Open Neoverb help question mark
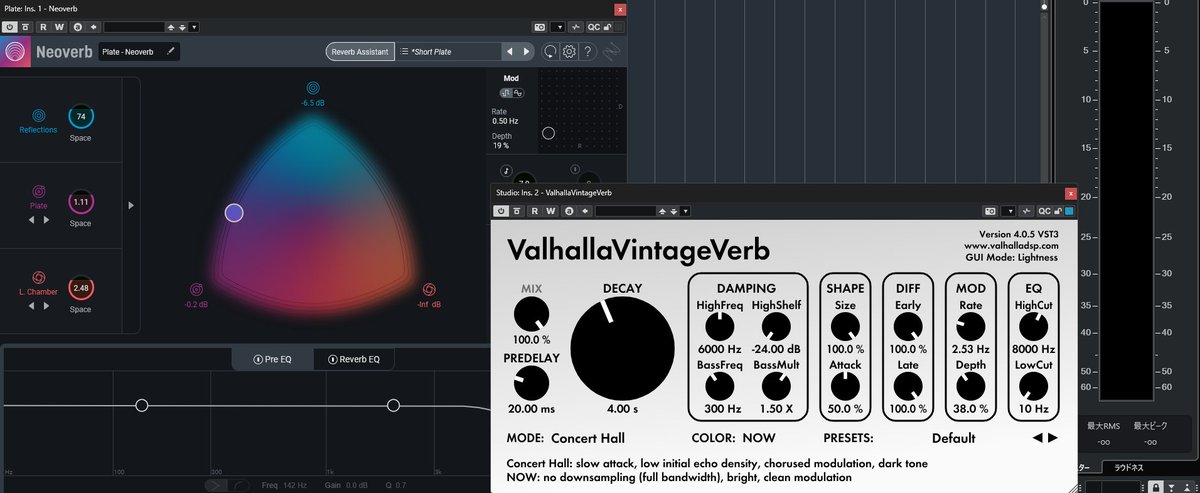 [587, 52]
